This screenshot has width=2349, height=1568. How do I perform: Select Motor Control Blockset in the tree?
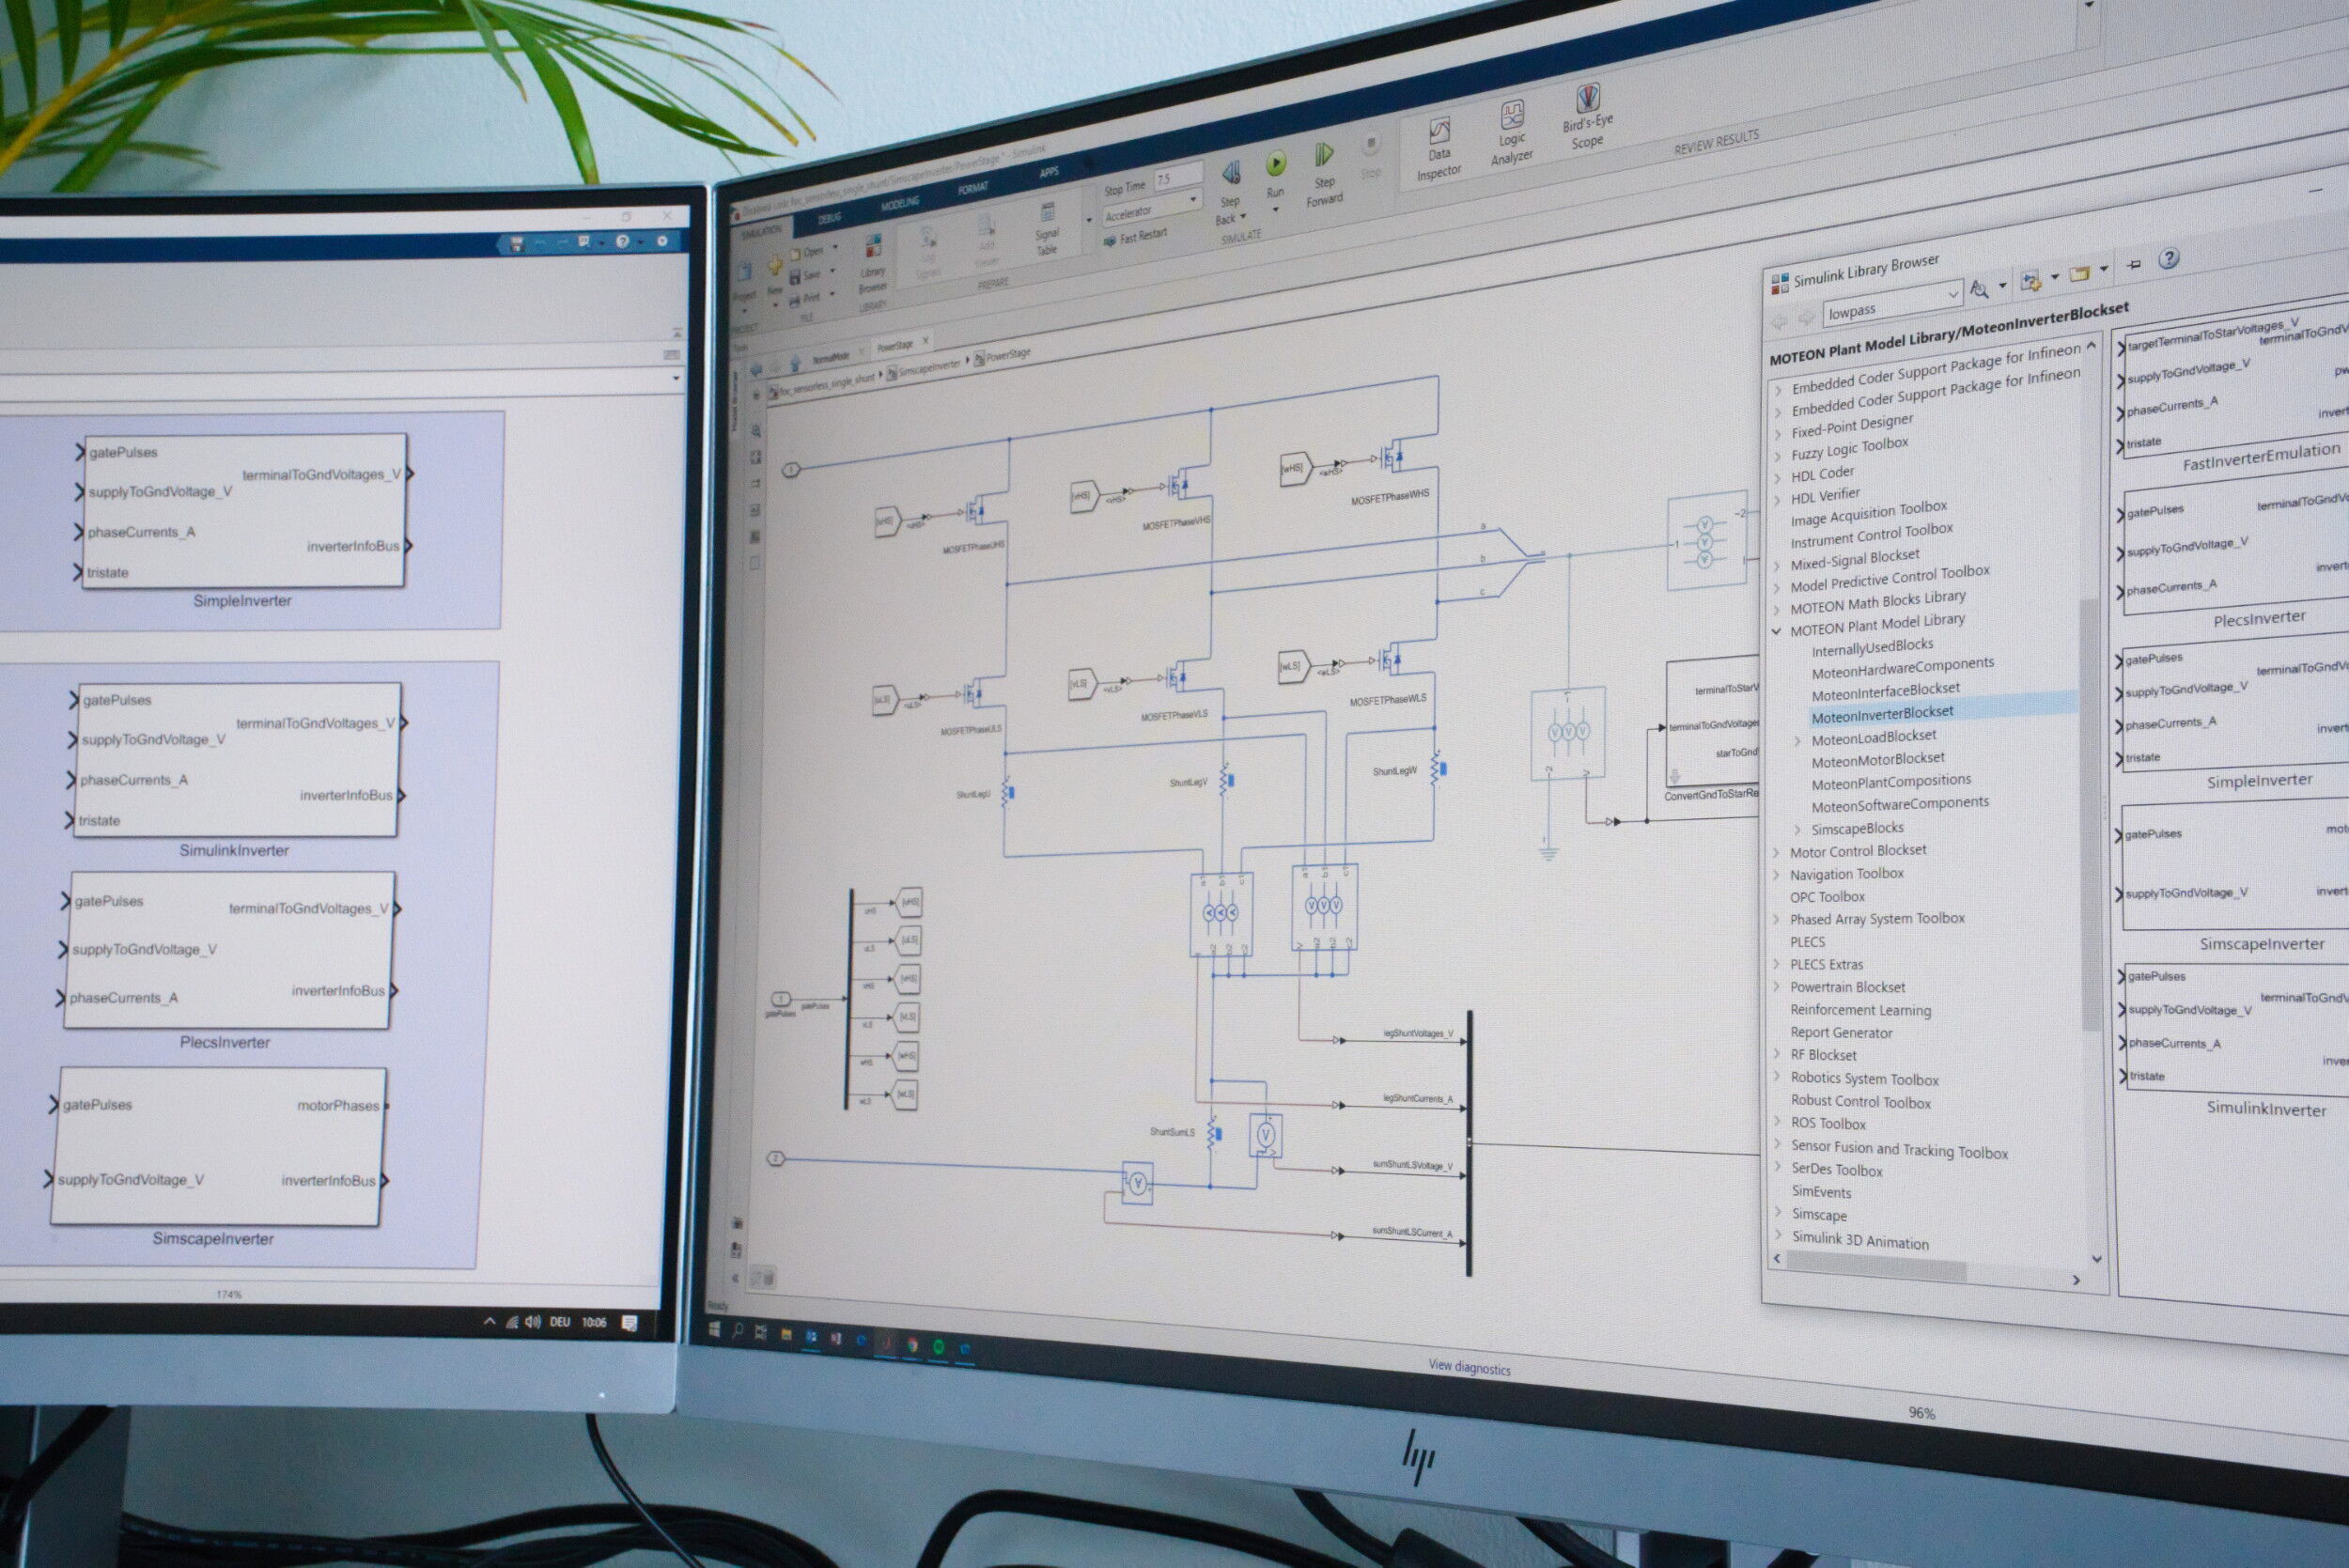coord(1858,851)
